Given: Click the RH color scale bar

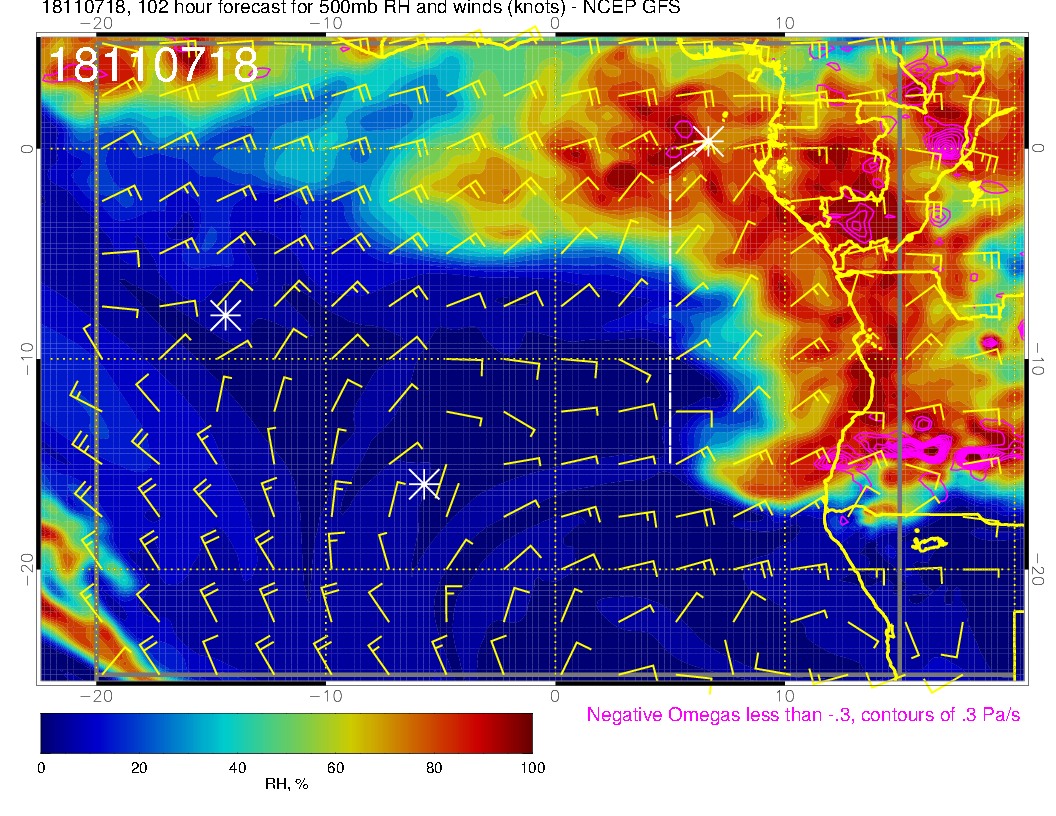Looking at the screenshot, I should (286, 733).
